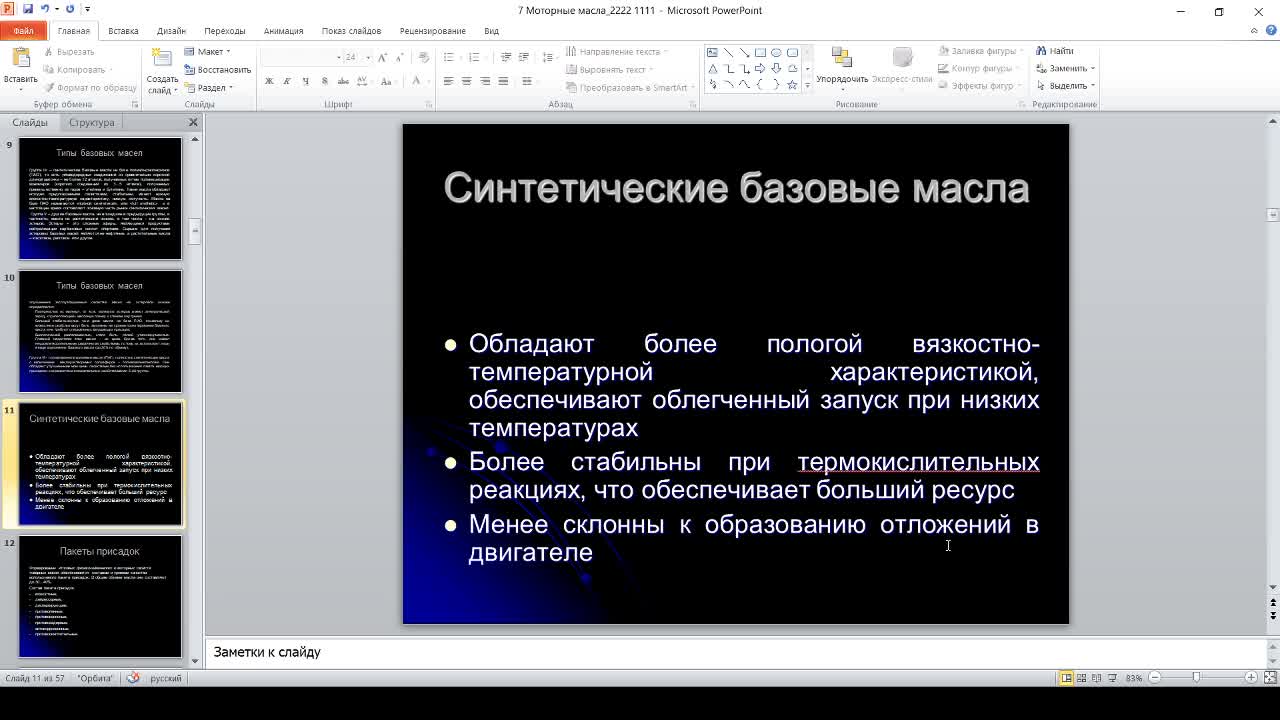Screen dimensions: 1280x720
Task: Click the Cut (Вырезать) command
Action: pyautogui.click(x=68, y=52)
